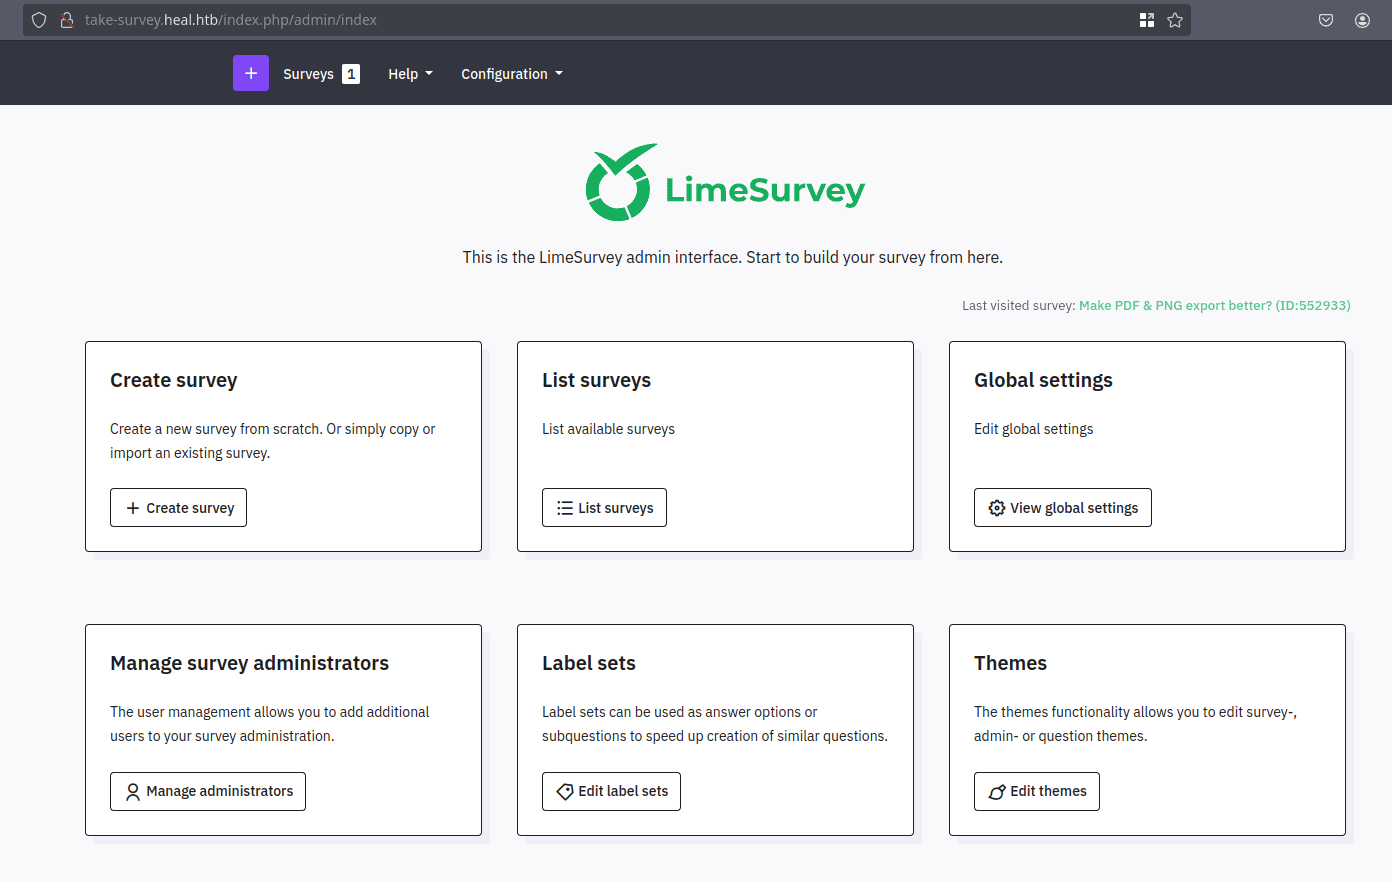Open Surveys in the top navigation
The width and height of the screenshot is (1392, 882).
308,74
